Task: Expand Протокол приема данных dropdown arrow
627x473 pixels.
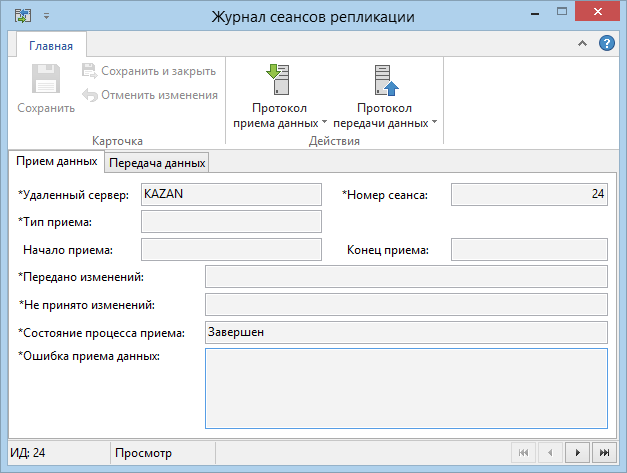Action: pos(324,121)
